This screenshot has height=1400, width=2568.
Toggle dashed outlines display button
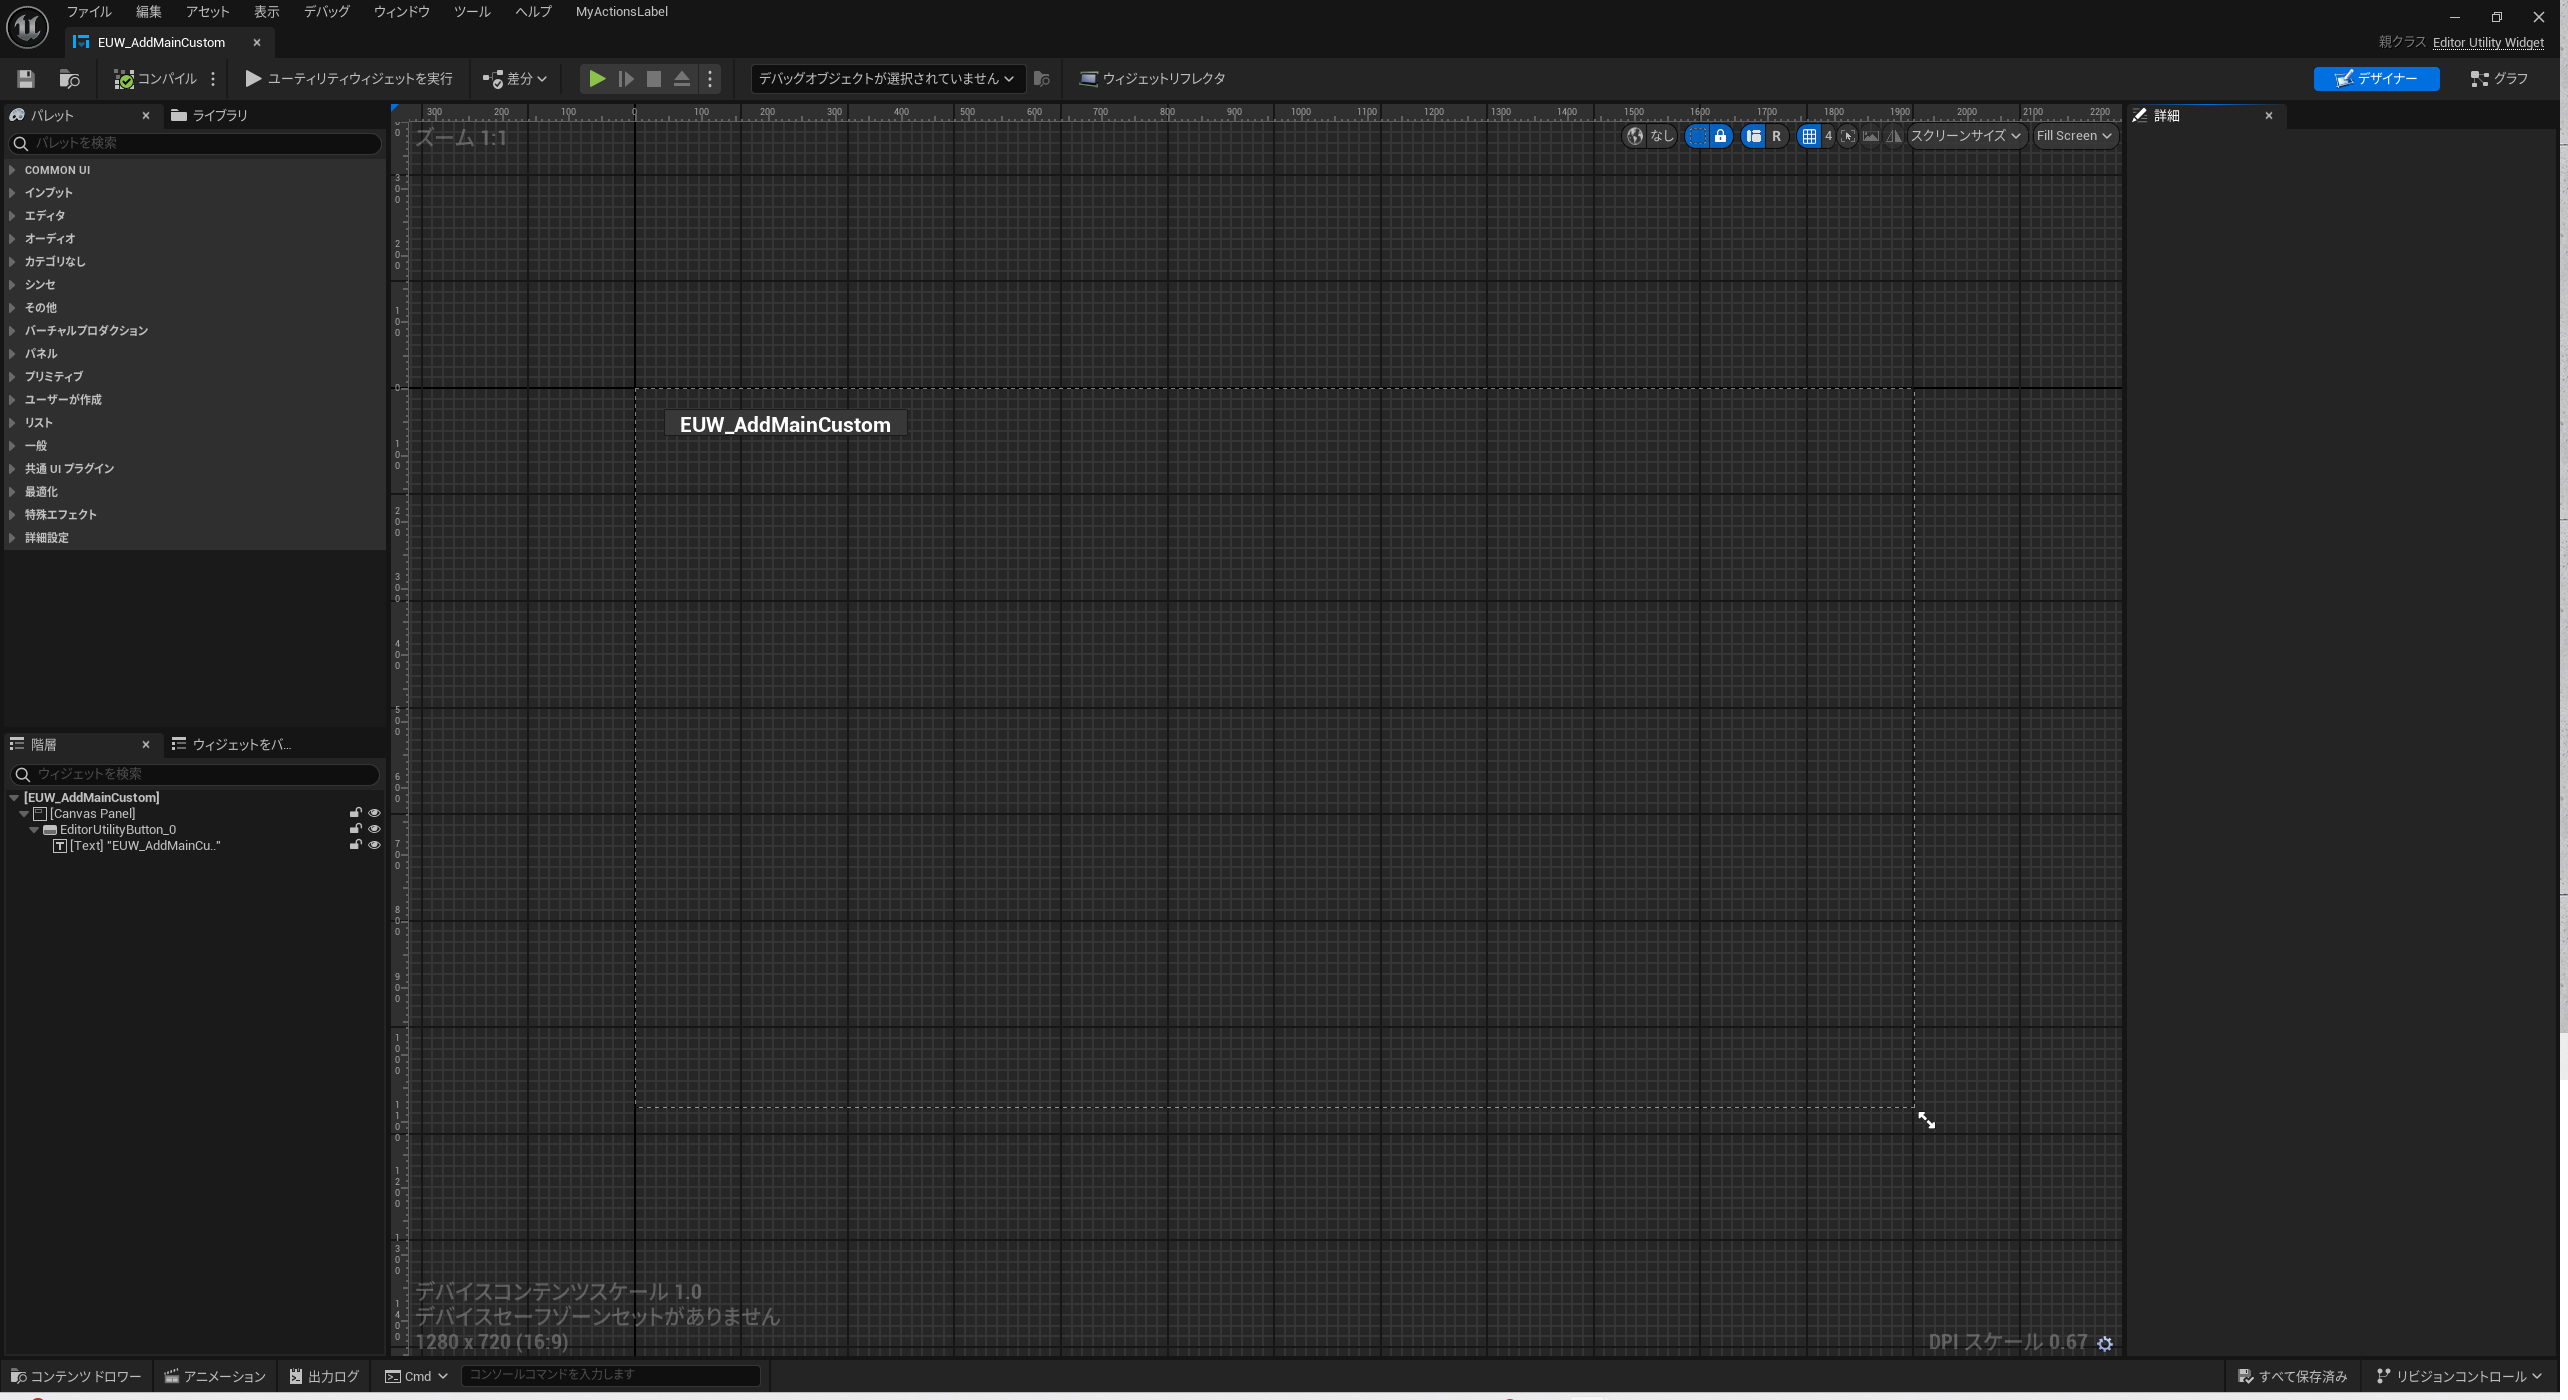1697,136
